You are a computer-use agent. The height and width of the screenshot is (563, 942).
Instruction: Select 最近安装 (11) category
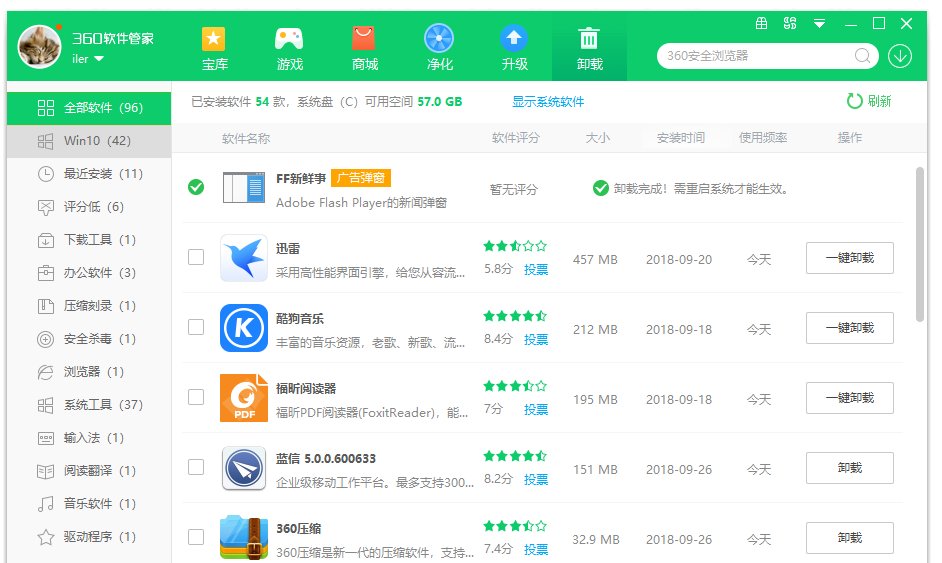click(x=89, y=174)
